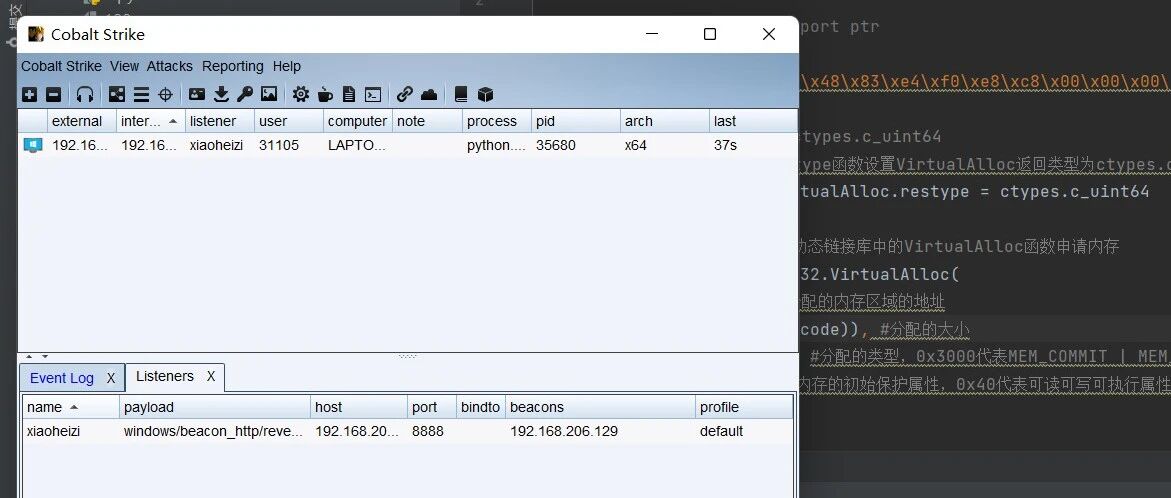Open screenshots via the picture icon
Image resolution: width=1171 pixels, height=498 pixels.
[269, 94]
